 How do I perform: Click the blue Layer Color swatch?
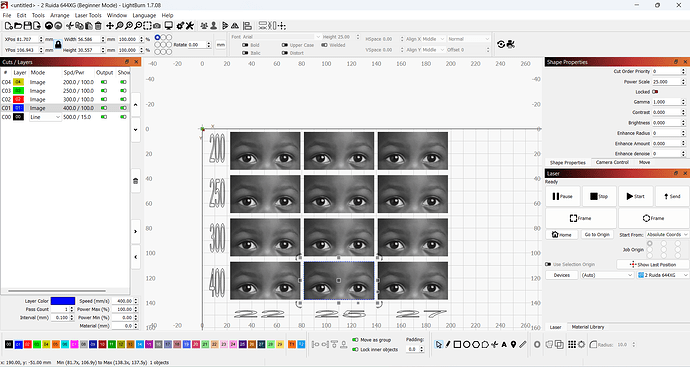point(62,301)
